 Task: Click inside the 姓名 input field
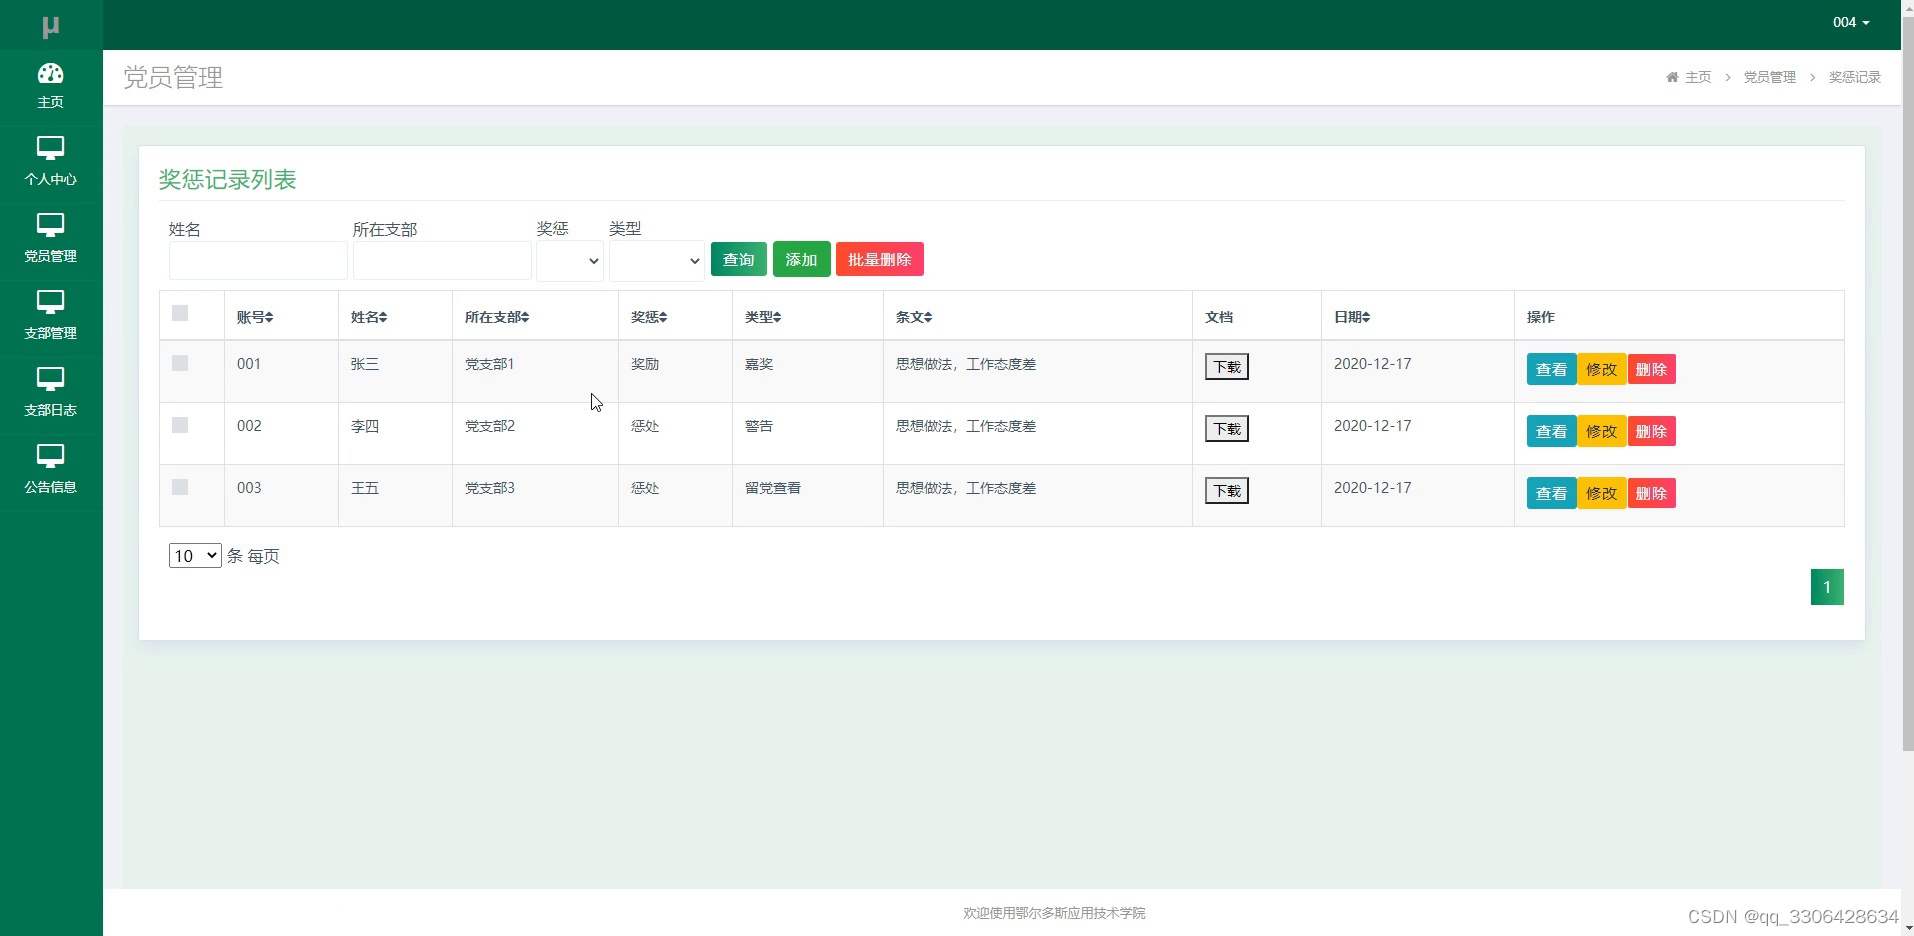(257, 260)
